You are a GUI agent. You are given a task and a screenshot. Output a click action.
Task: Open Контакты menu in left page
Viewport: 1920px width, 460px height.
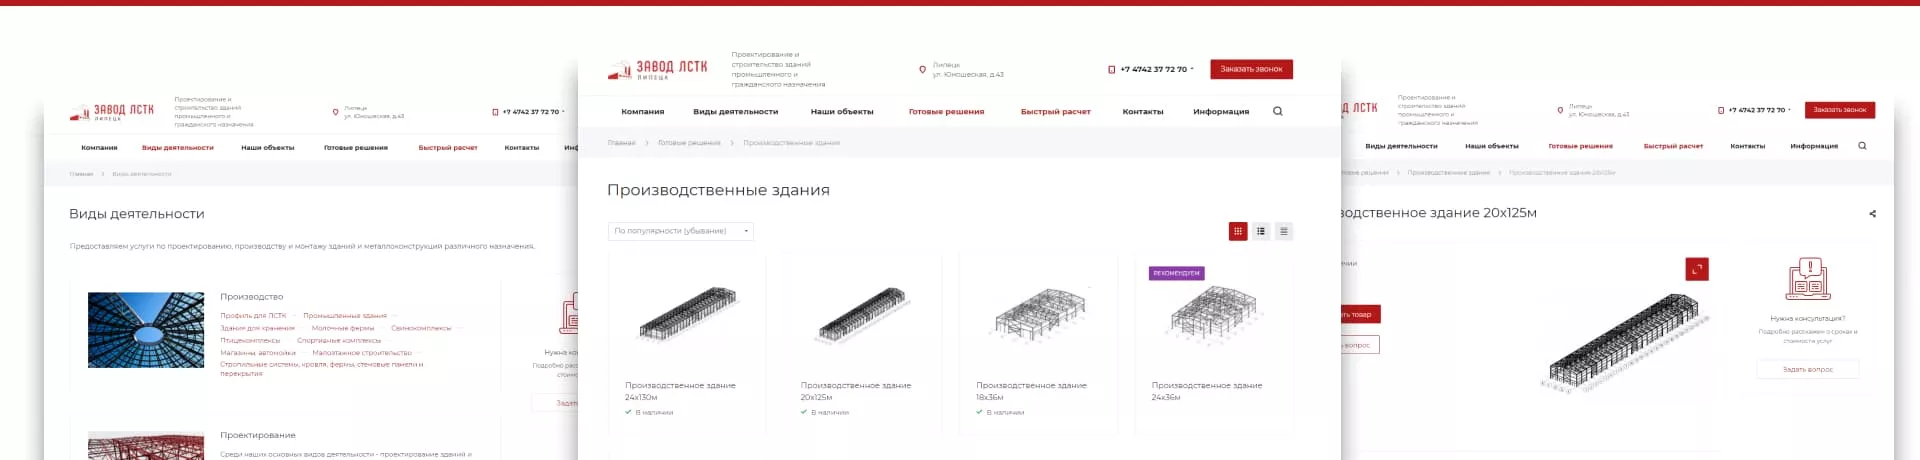(522, 148)
